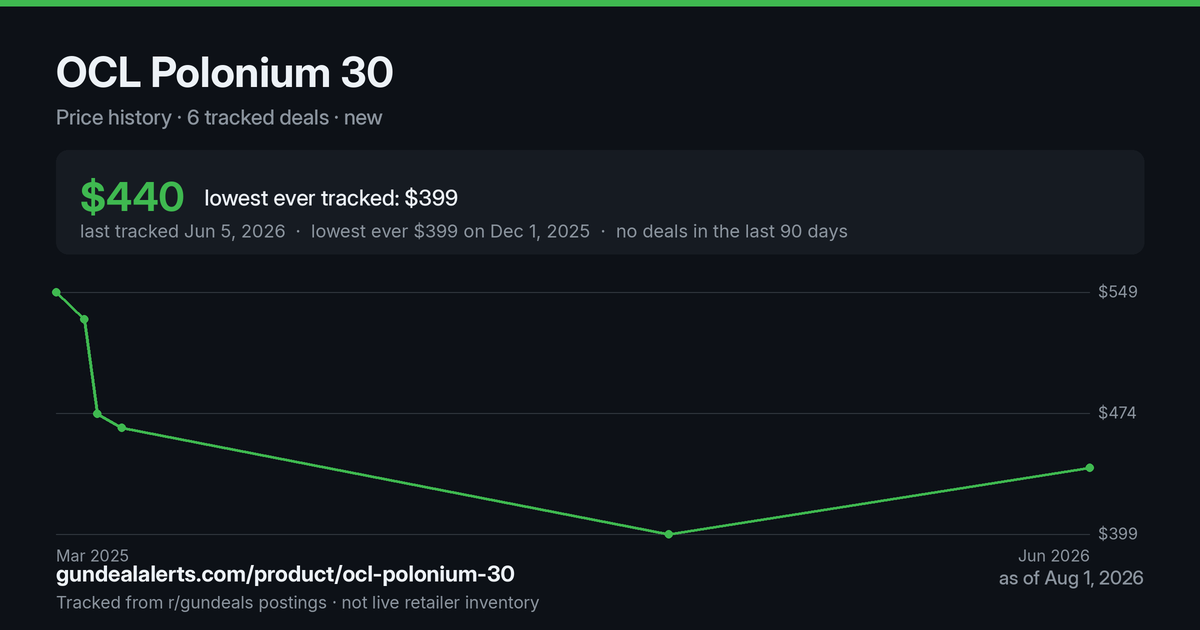1200x630 pixels.
Task: Click 'no deals in the last 90 days'
Action: tap(732, 231)
